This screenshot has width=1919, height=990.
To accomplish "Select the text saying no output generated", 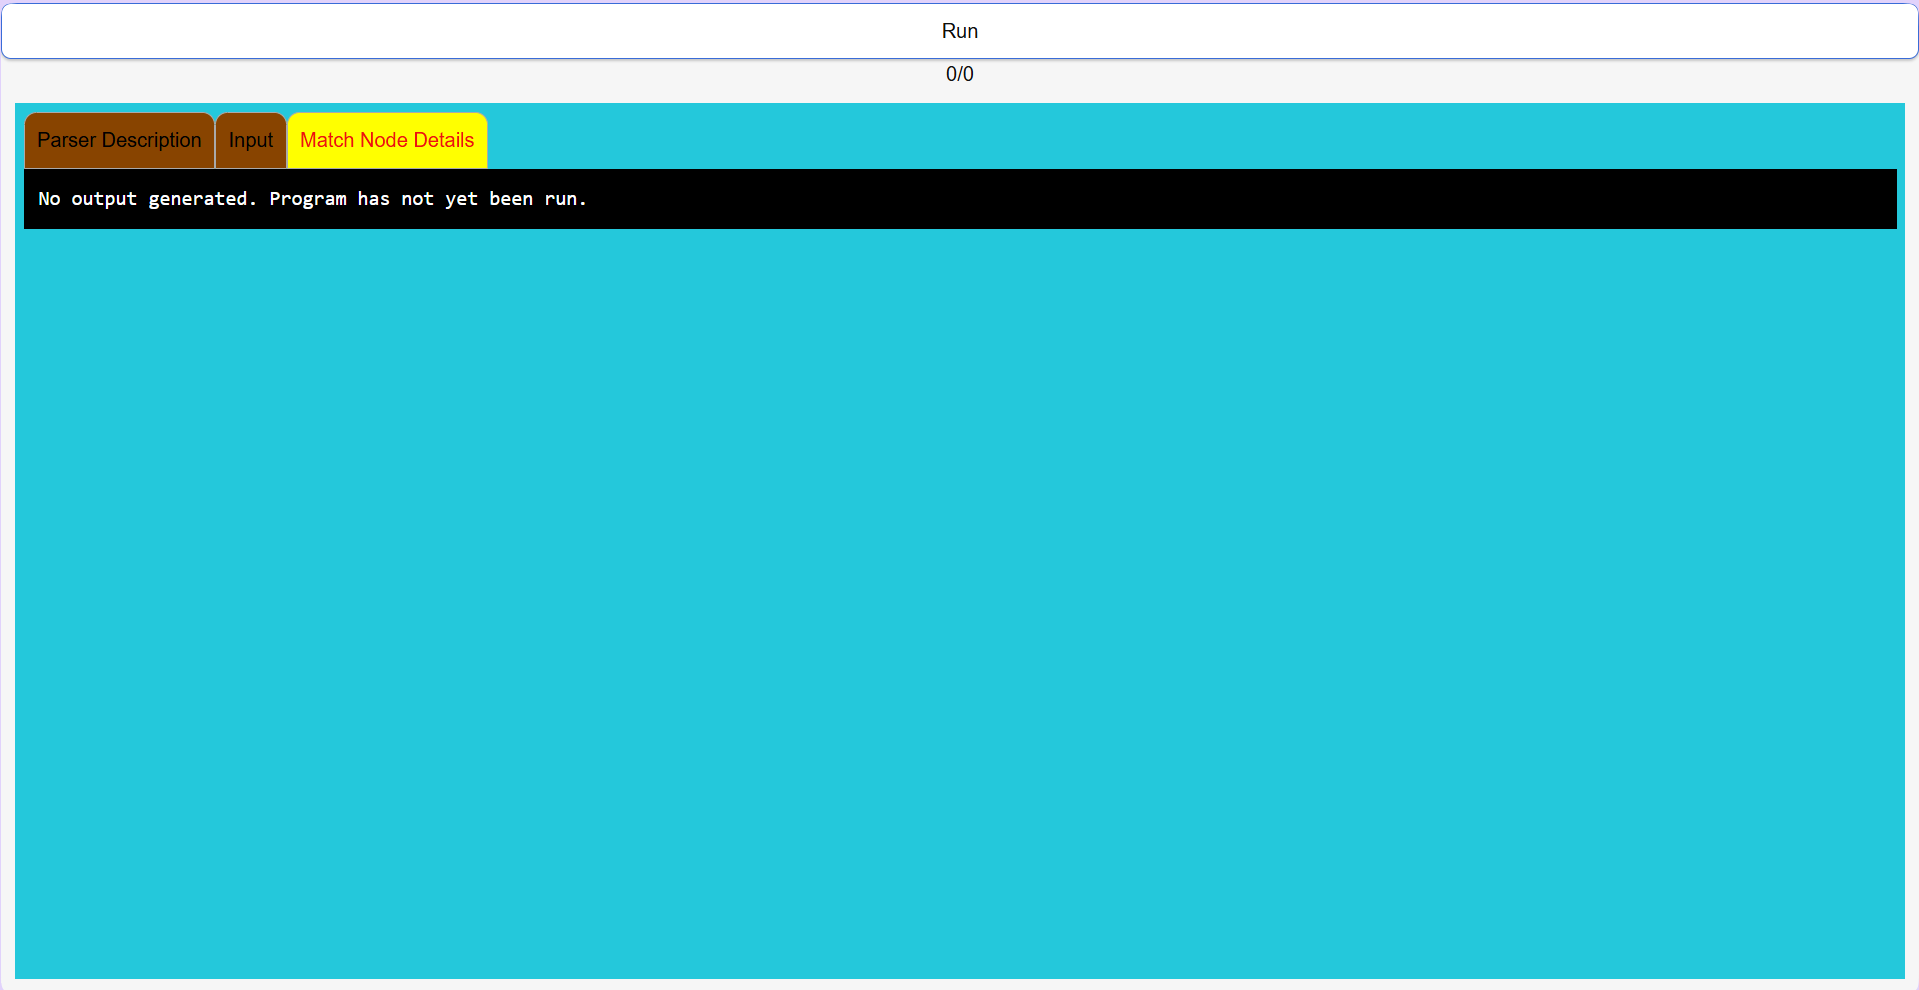I will 311,198.
